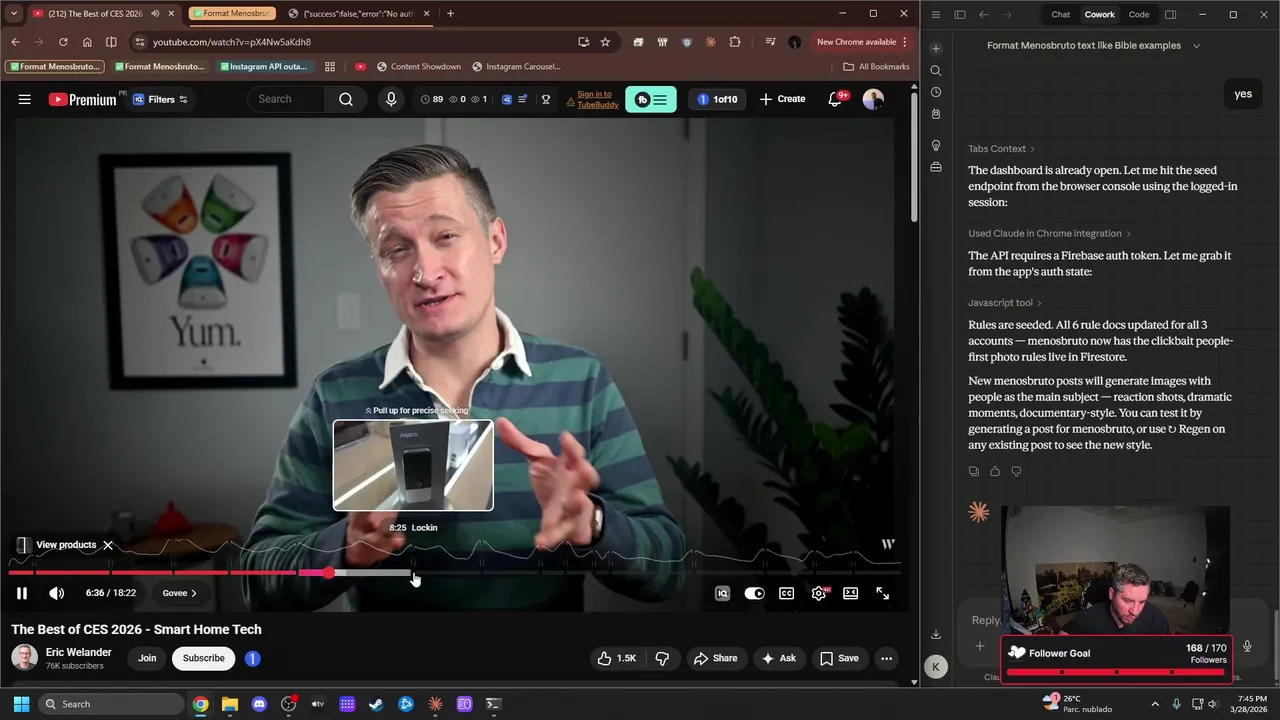The height and width of the screenshot is (720, 1280).
Task: Click the Lockin preview thumbnail
Action: (x=413, y=465)
